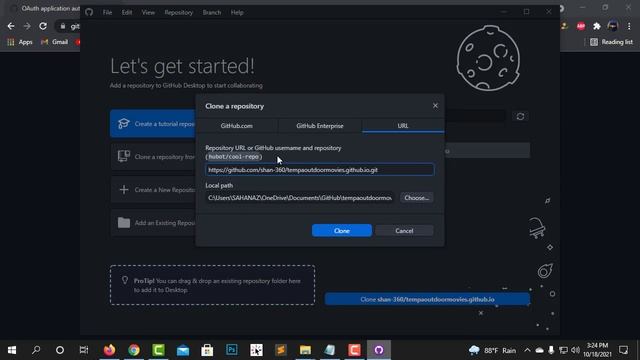Click the refresh repositories icon
The image size is (640, 360).
click(x=520, y=117)
